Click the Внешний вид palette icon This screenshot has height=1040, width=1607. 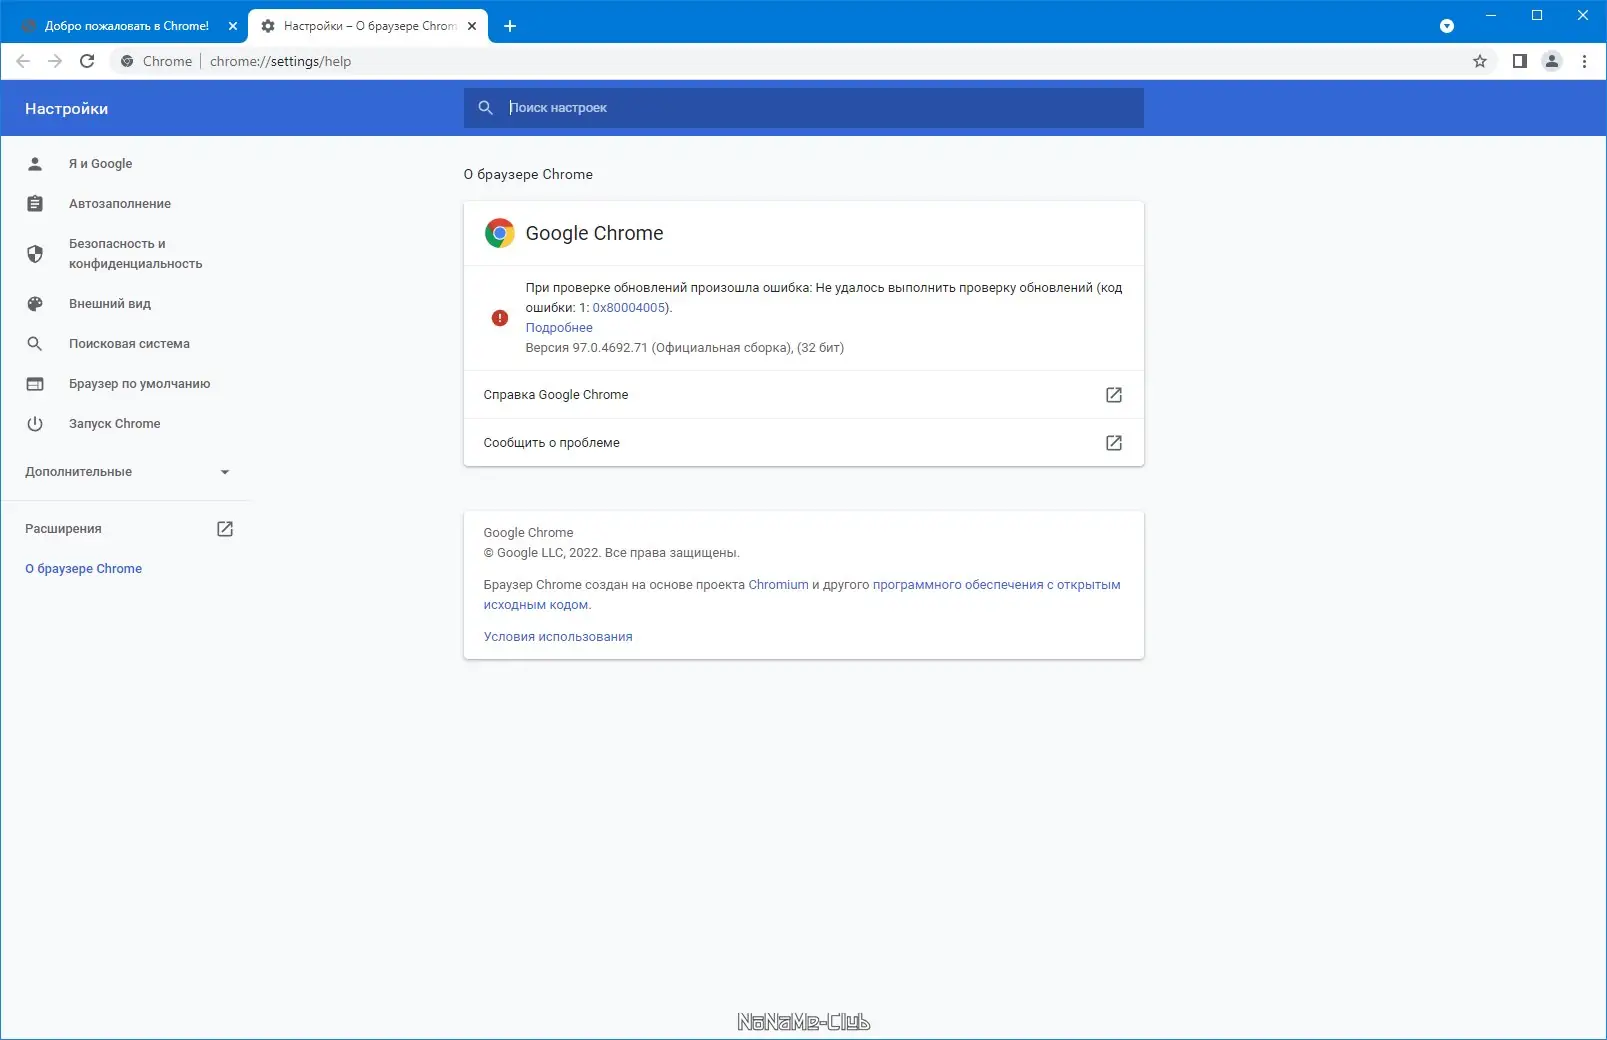point(36,303)
